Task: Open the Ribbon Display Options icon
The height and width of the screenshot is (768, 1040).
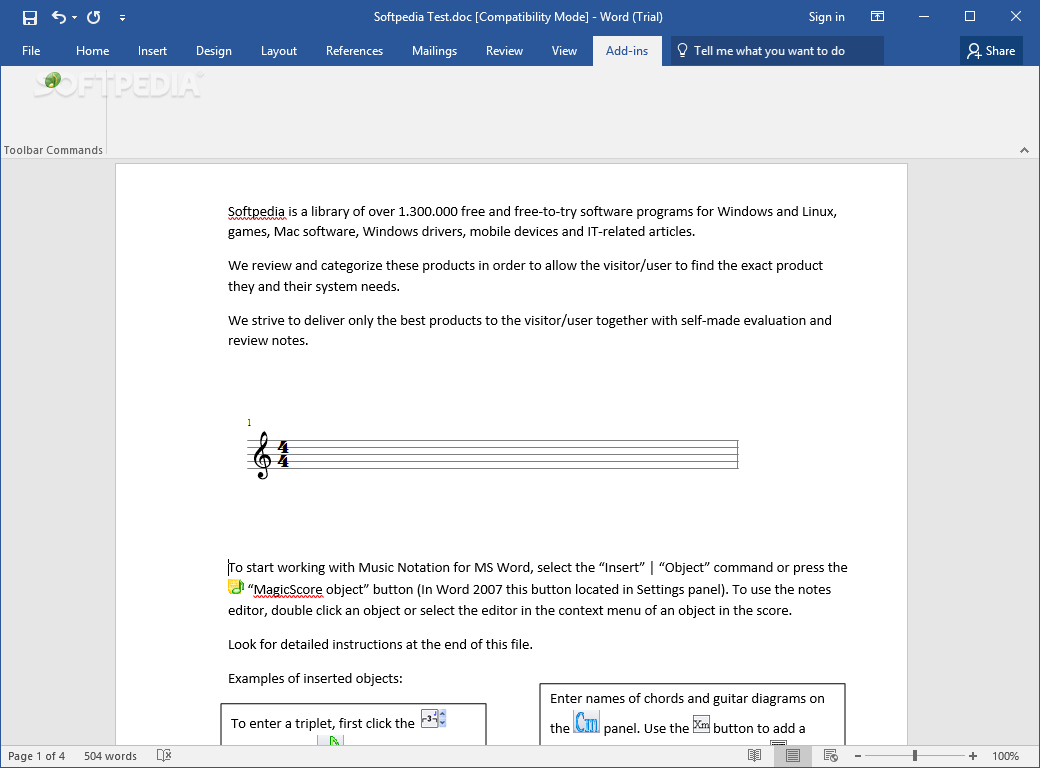Action: [878, 17]
